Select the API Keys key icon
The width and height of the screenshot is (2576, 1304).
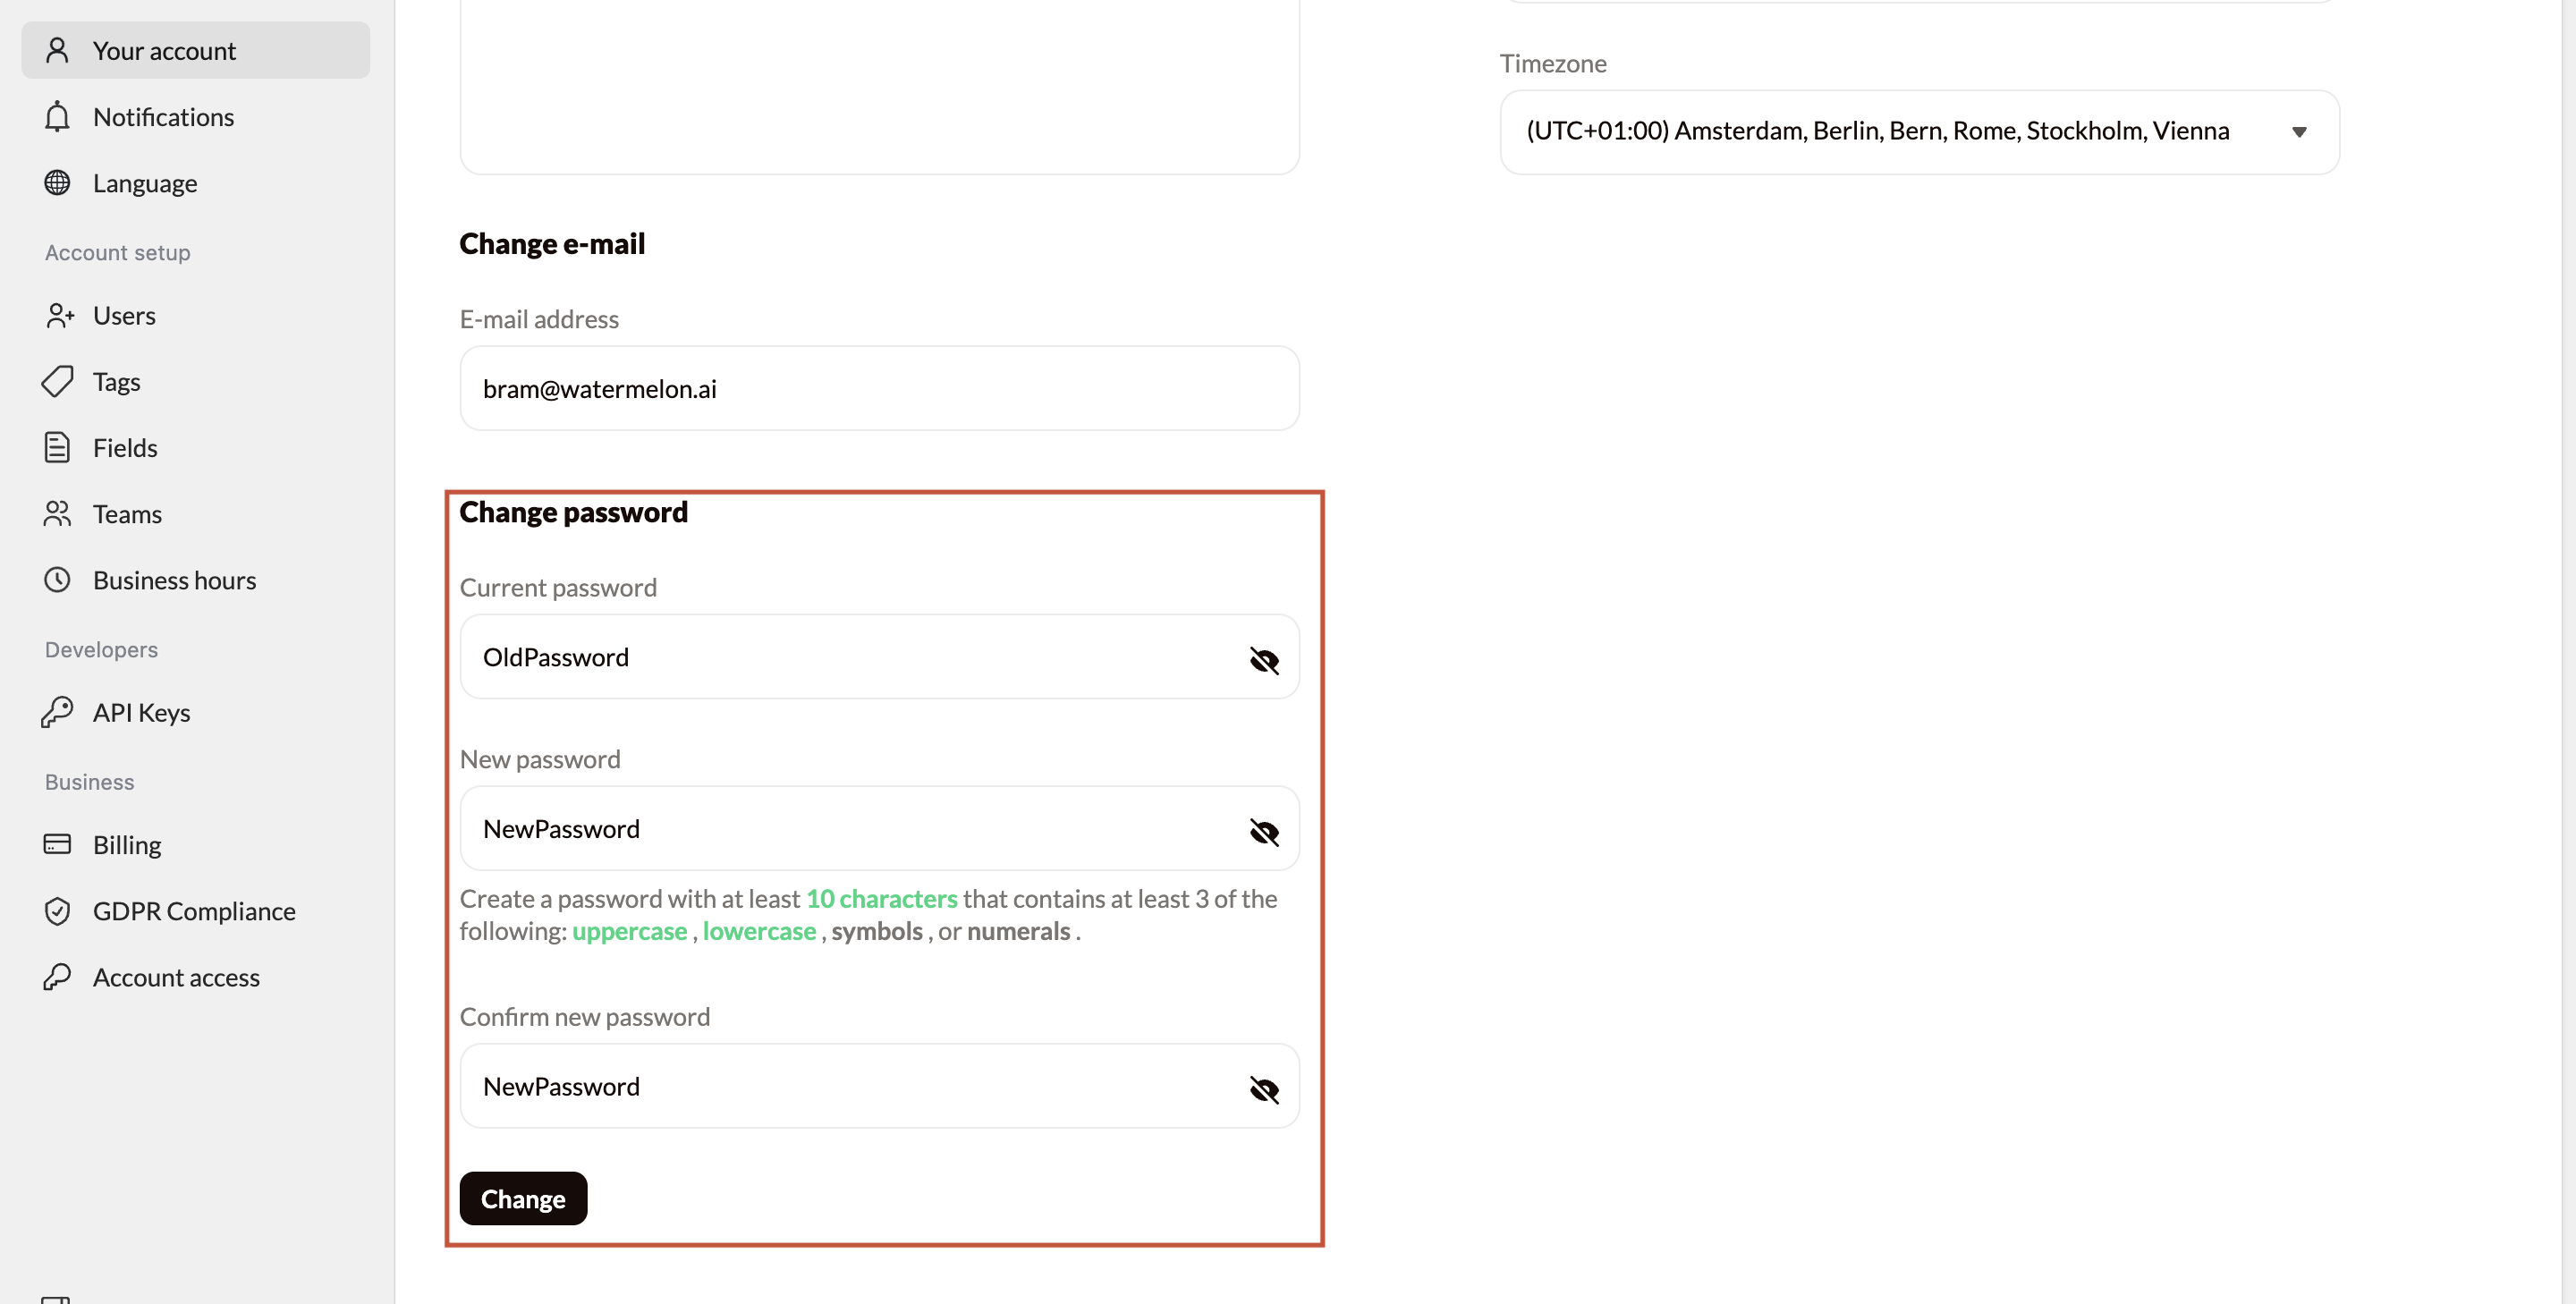tap(57, 712)
